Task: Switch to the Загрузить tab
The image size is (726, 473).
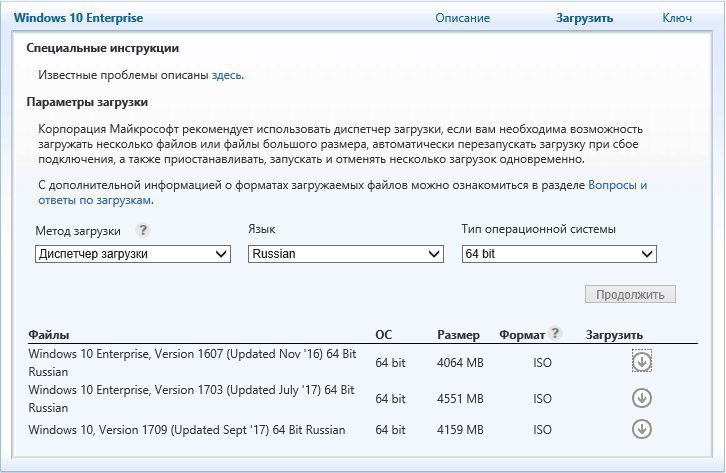Action: (x=584, y=18)
